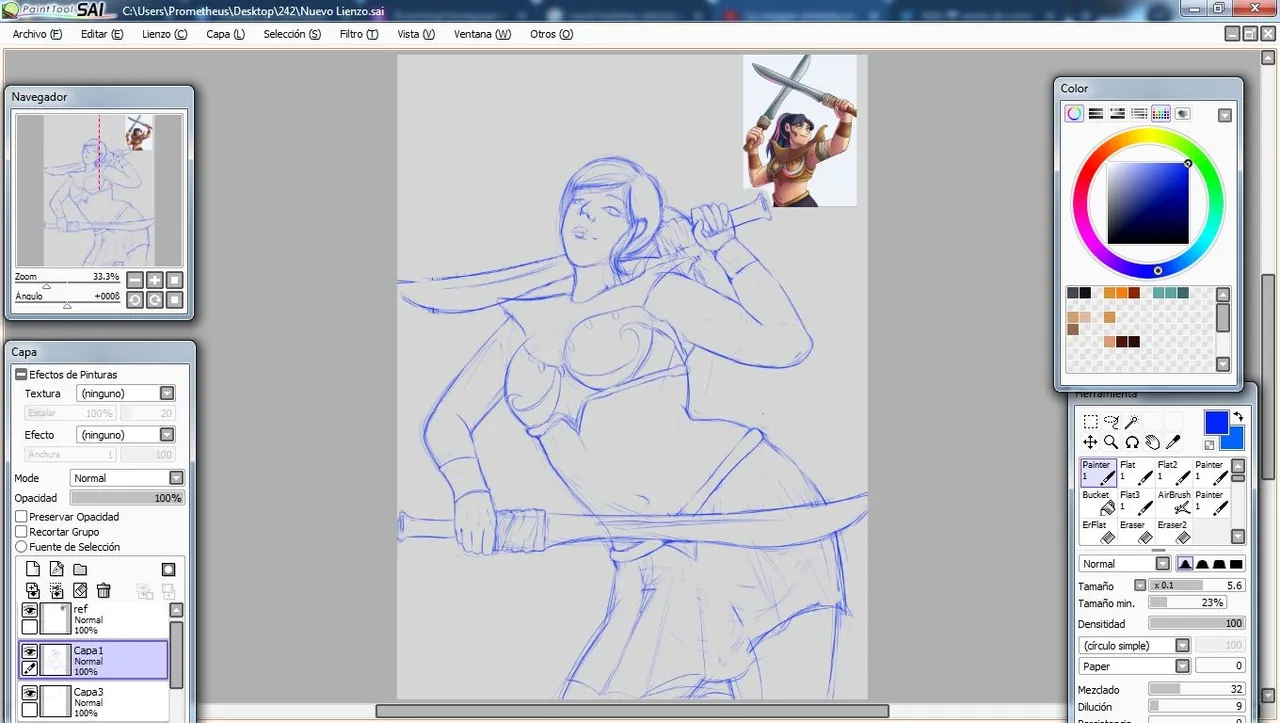Open the Lienzo menu
Screen dimensions: 1280x723
(x=165, y=34)
